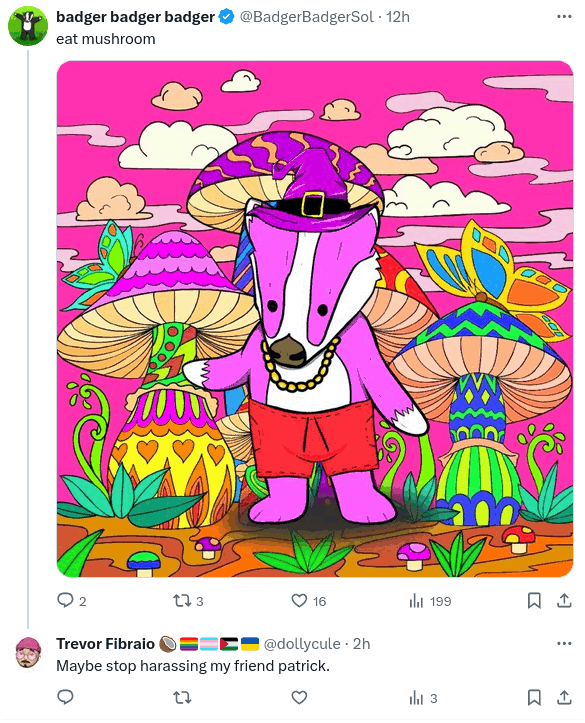Screen dimensions: 585x723
Task: Repost the badger mushroom tweet
Action: [188, 601]
